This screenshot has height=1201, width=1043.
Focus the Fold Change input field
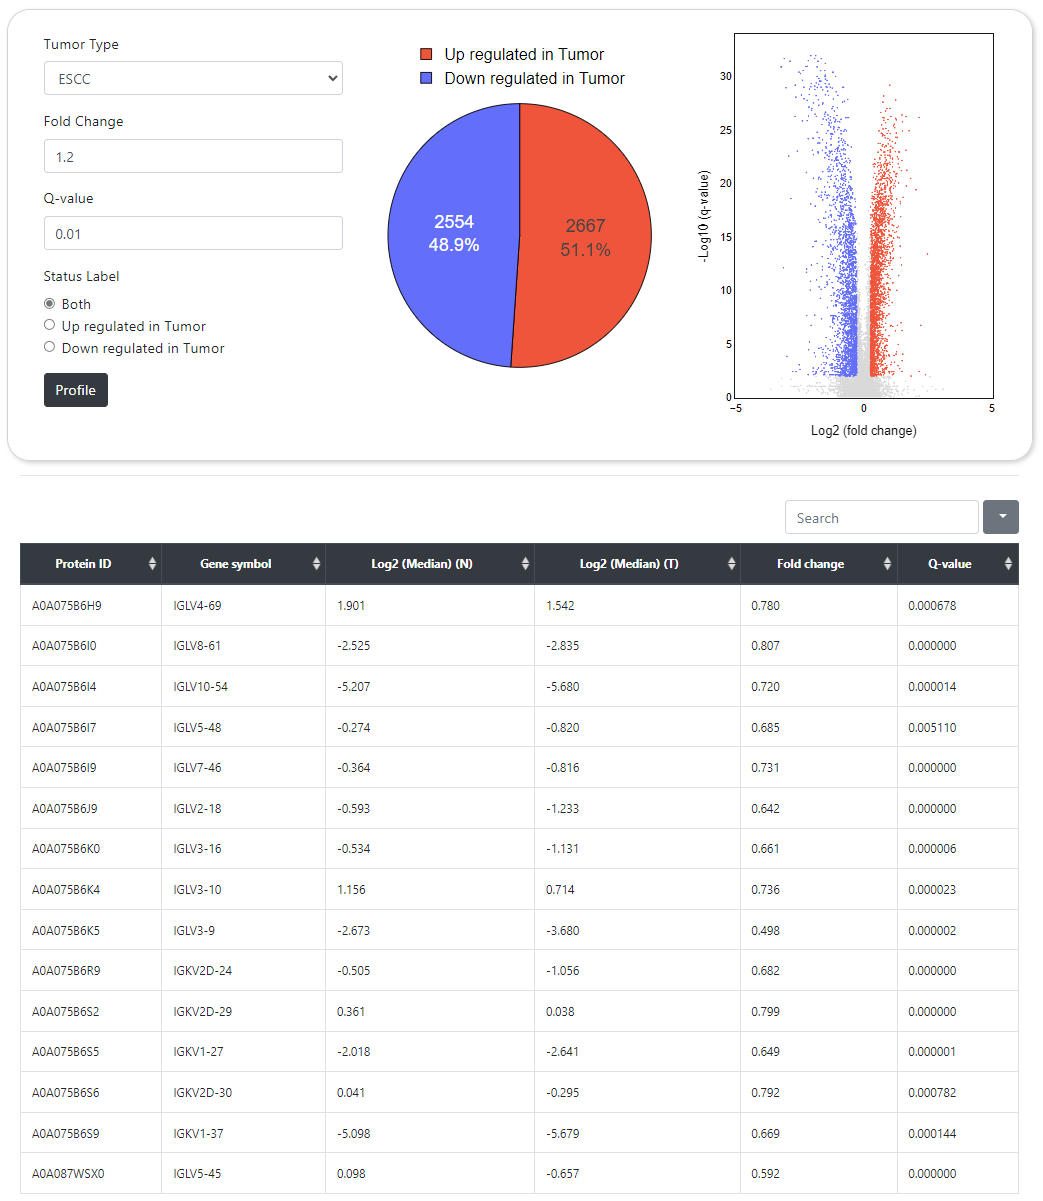click(x=193, y=157)
